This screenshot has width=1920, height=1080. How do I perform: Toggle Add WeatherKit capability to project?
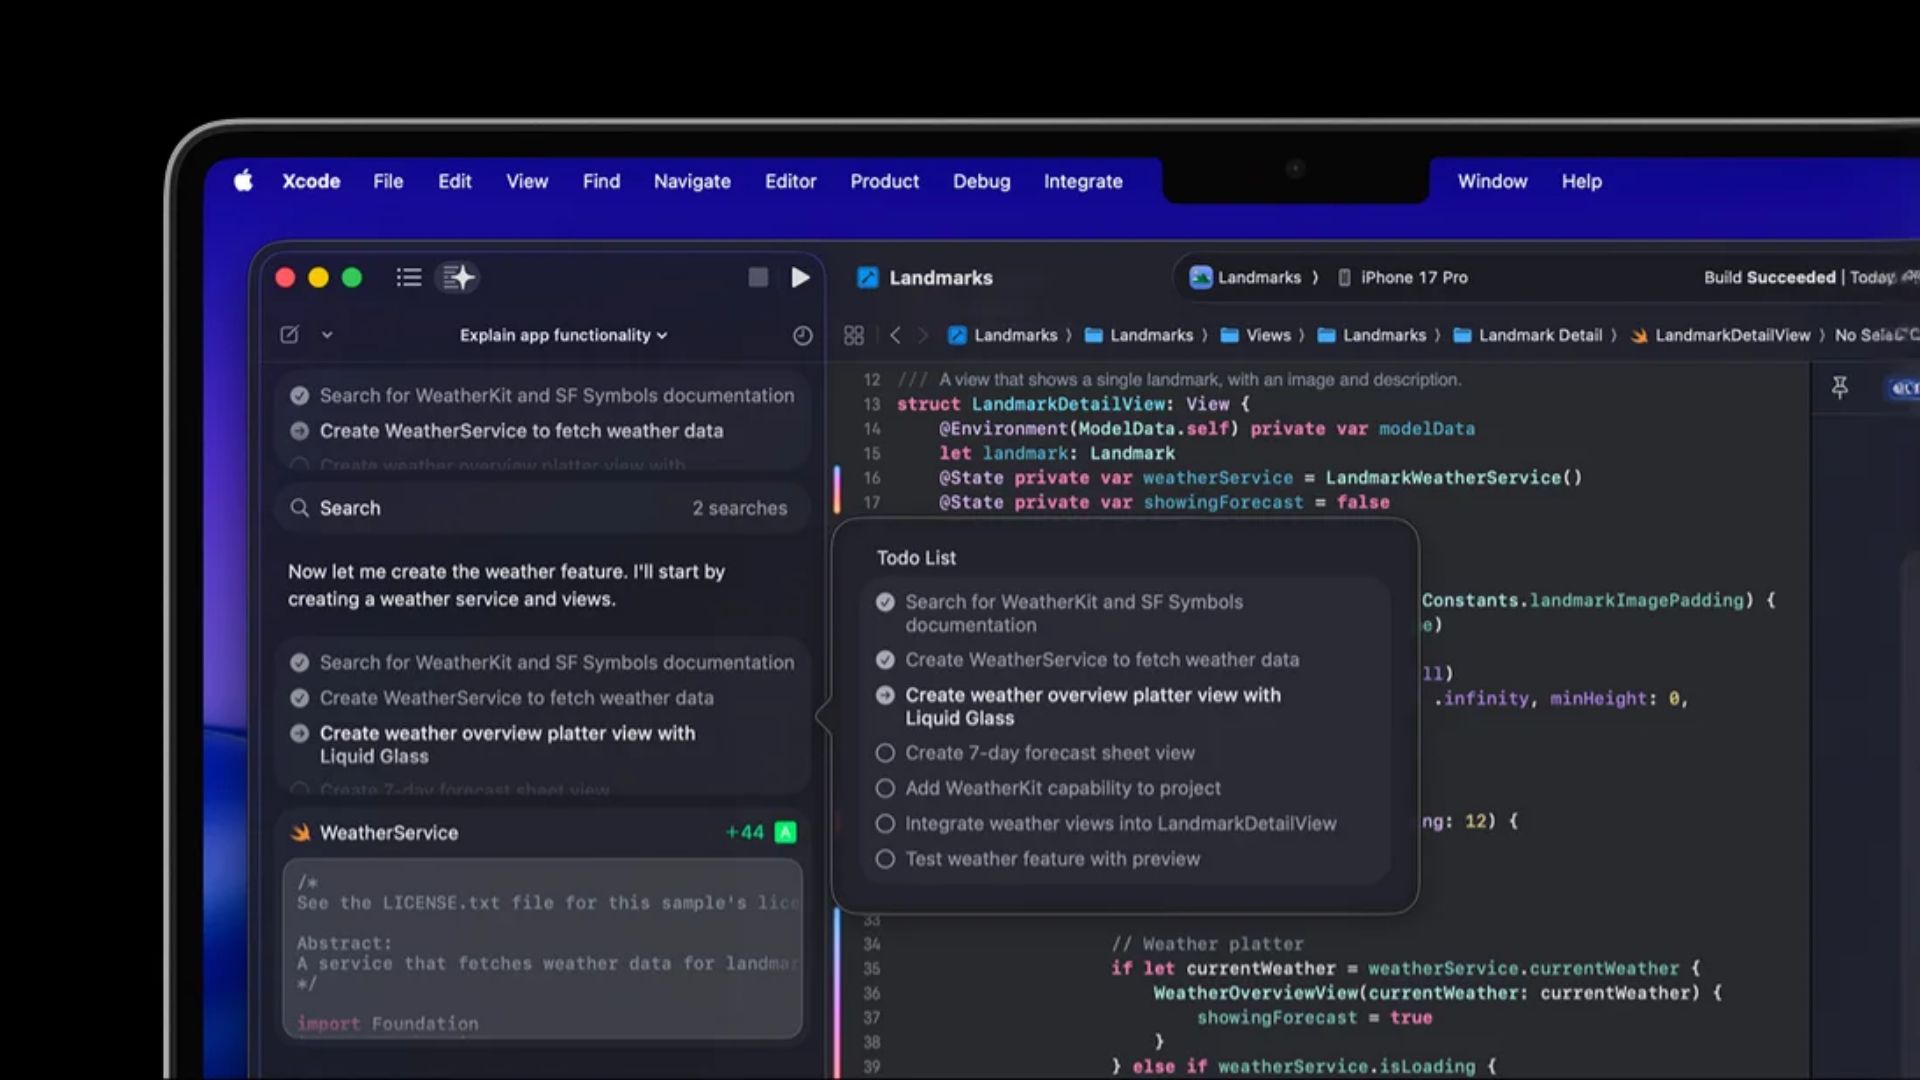885,788
